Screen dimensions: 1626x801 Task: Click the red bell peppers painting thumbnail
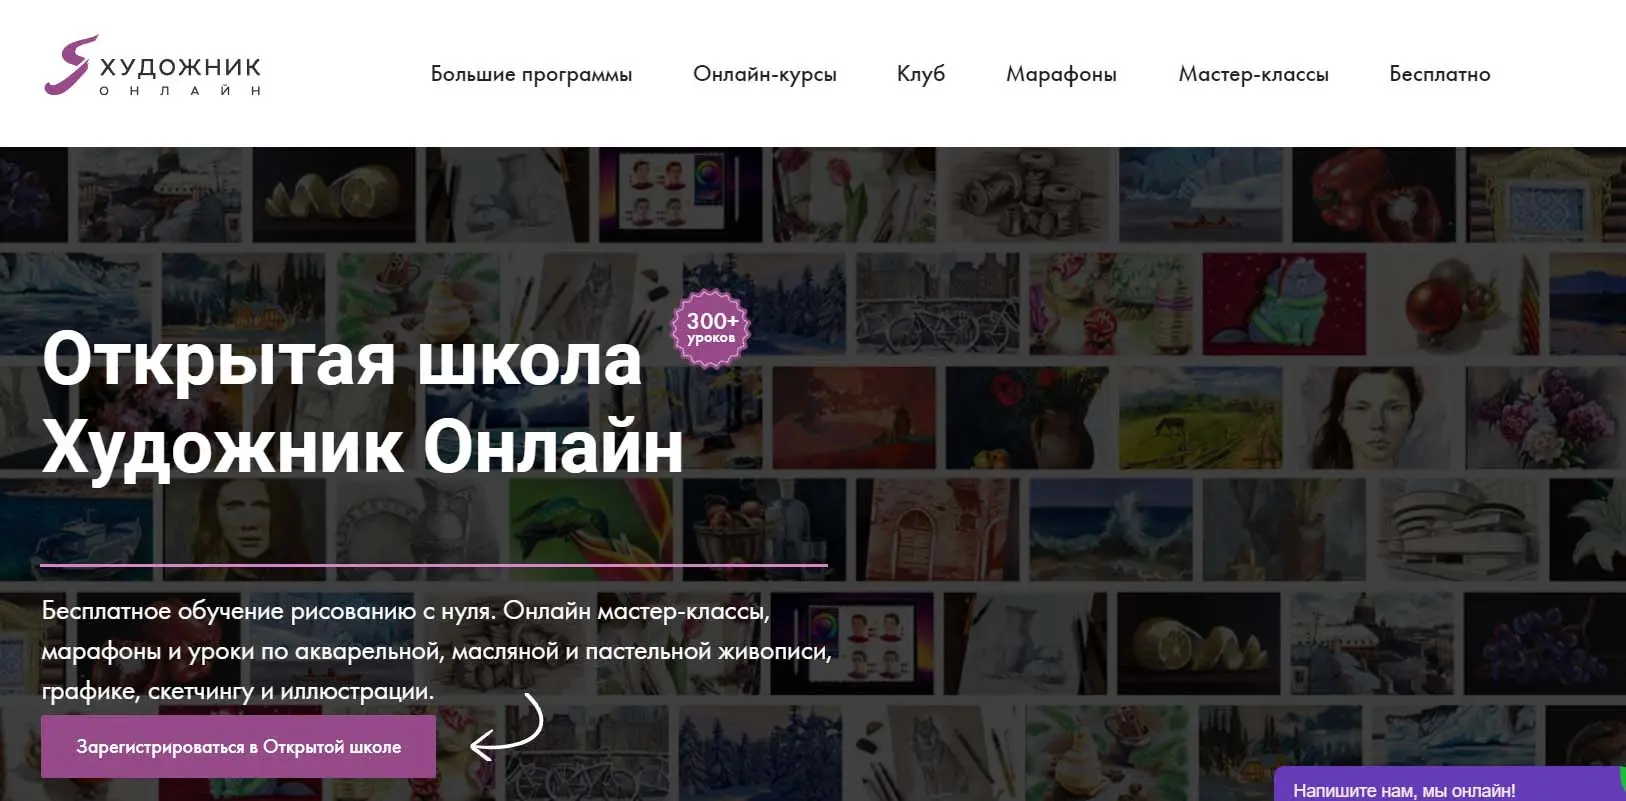[x=1373, y=195]
